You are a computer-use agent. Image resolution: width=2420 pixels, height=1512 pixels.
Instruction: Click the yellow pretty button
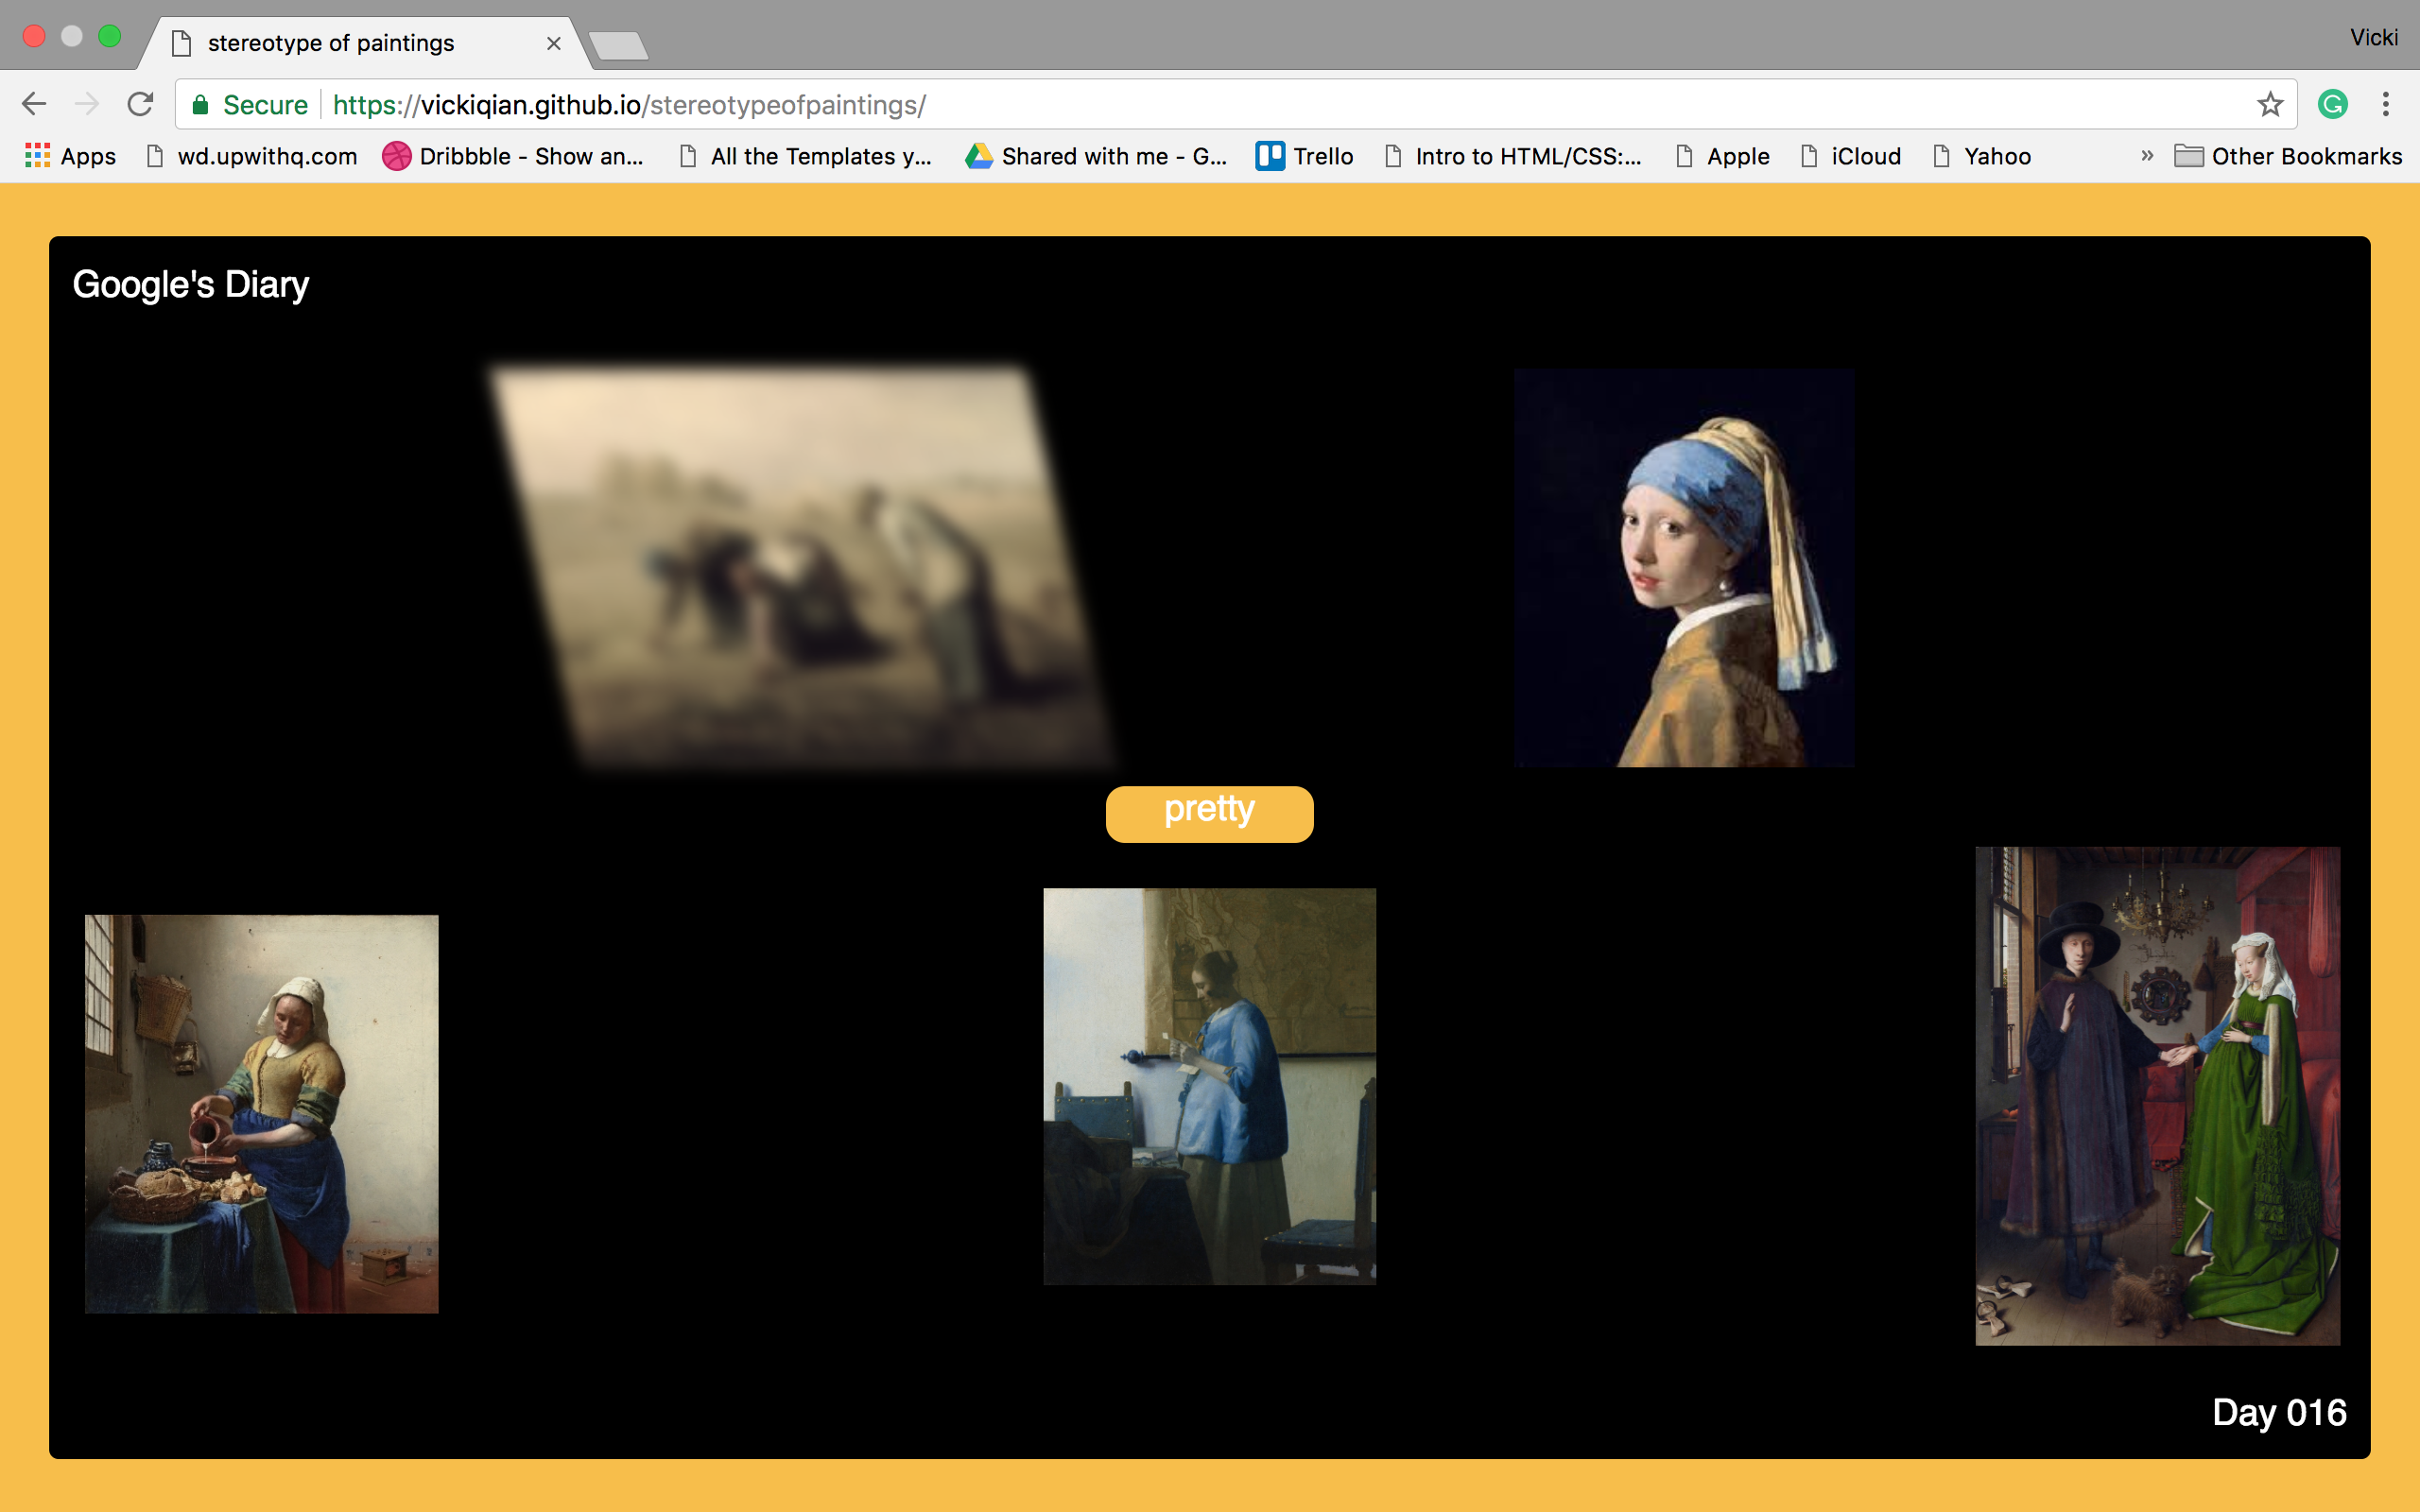(1209, 813)
